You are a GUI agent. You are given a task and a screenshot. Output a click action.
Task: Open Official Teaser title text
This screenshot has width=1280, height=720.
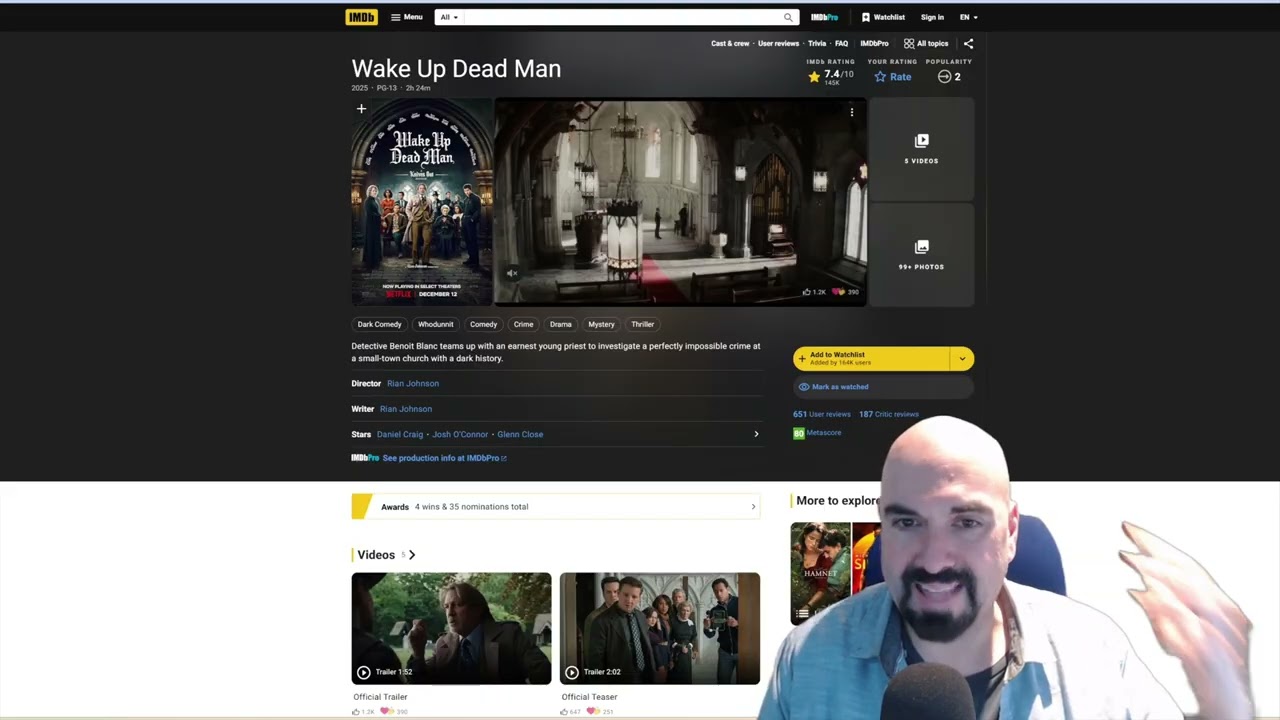589,697
